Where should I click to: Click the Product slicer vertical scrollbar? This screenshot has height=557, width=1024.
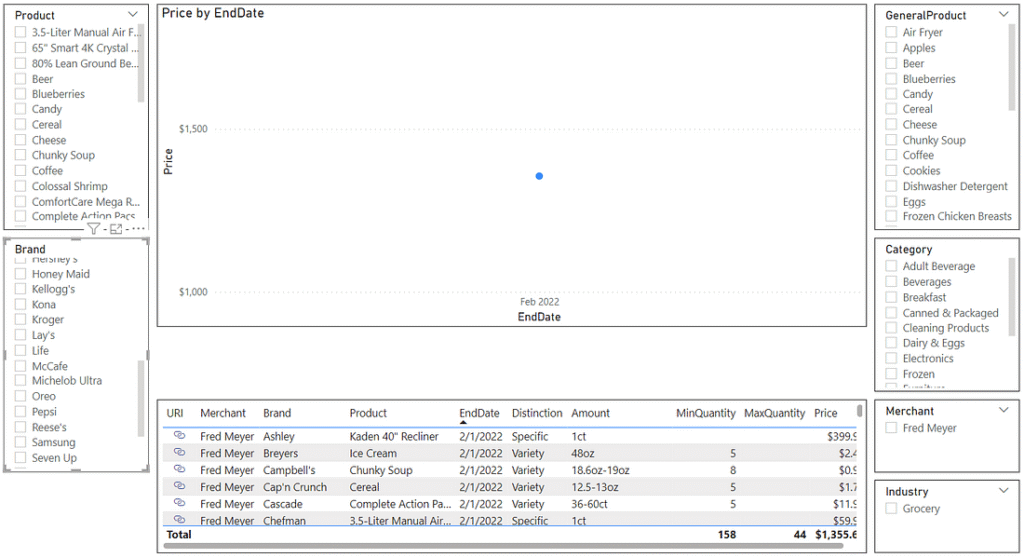[140, 63]
